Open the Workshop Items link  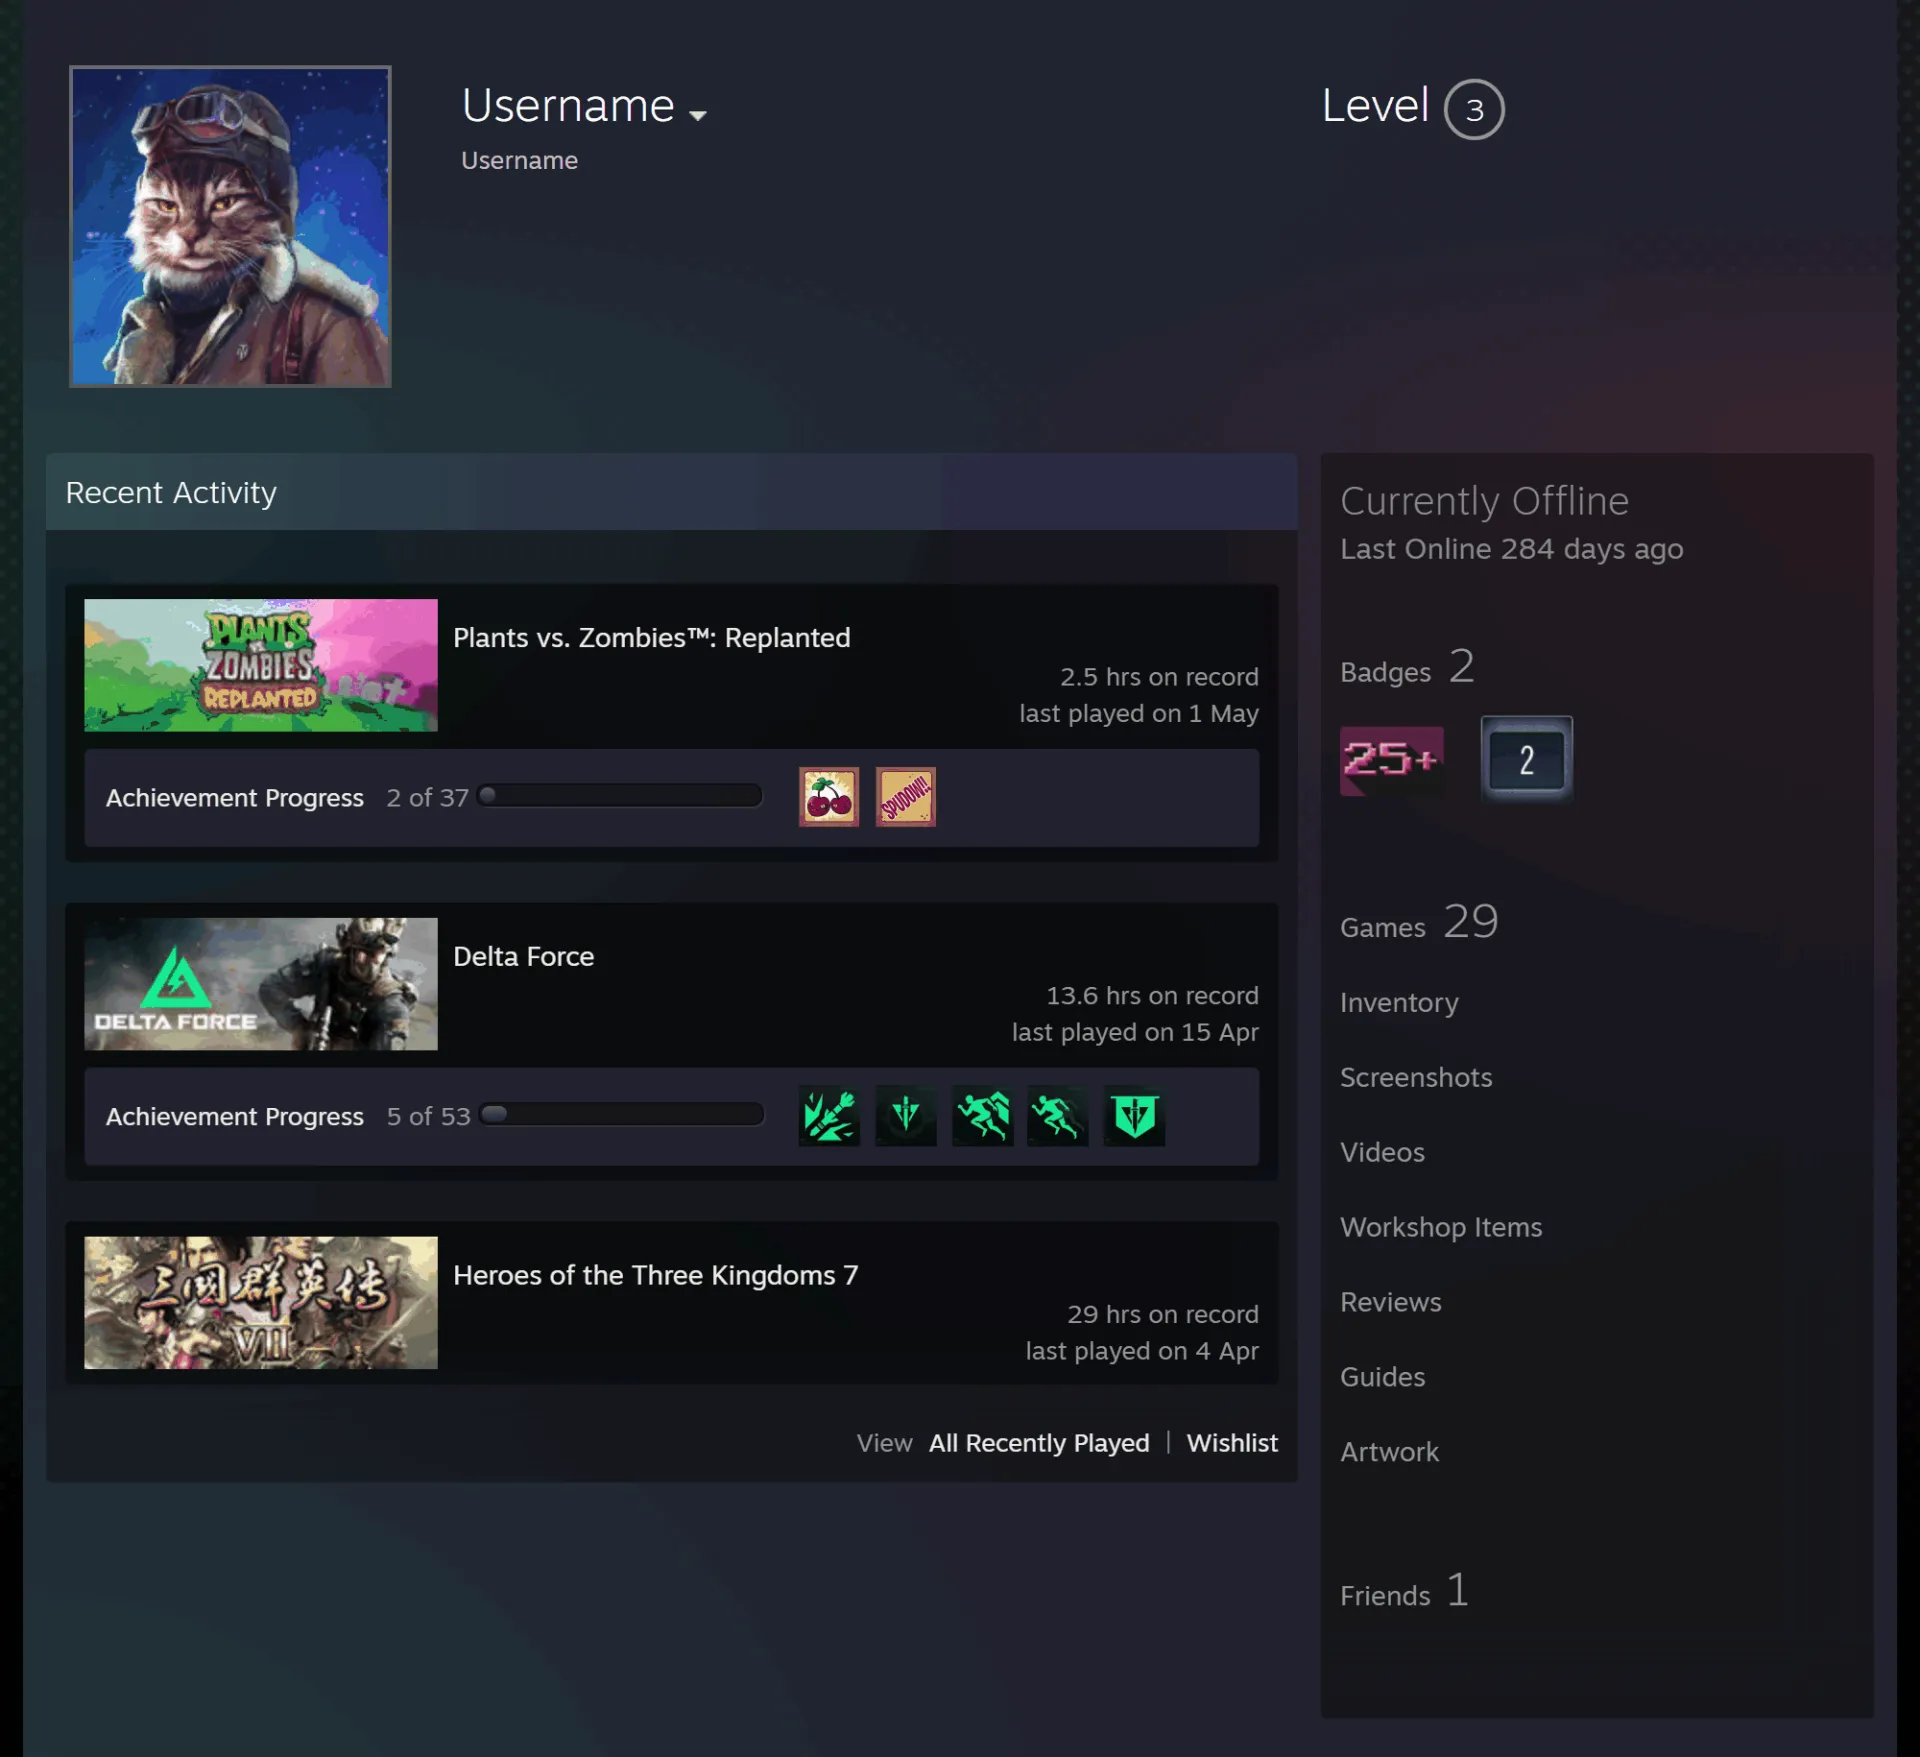[1441, 1227]
